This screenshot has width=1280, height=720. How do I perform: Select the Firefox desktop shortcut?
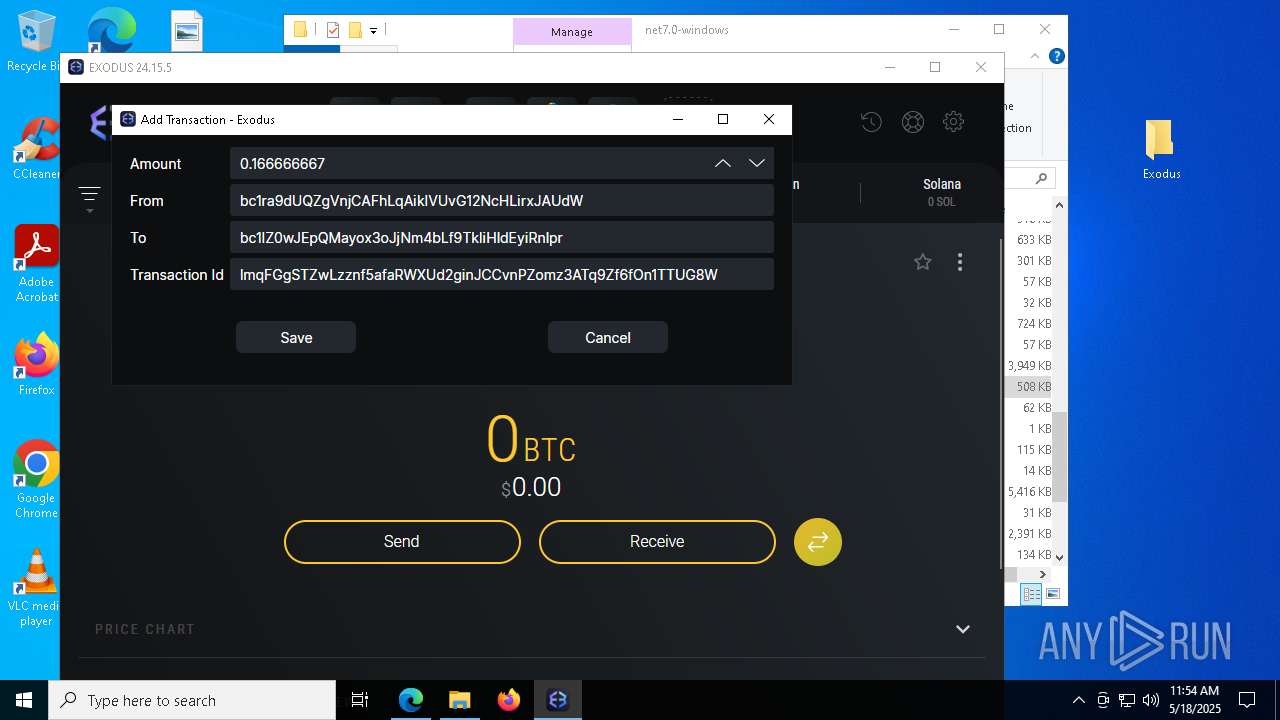(x=36, y=364)
